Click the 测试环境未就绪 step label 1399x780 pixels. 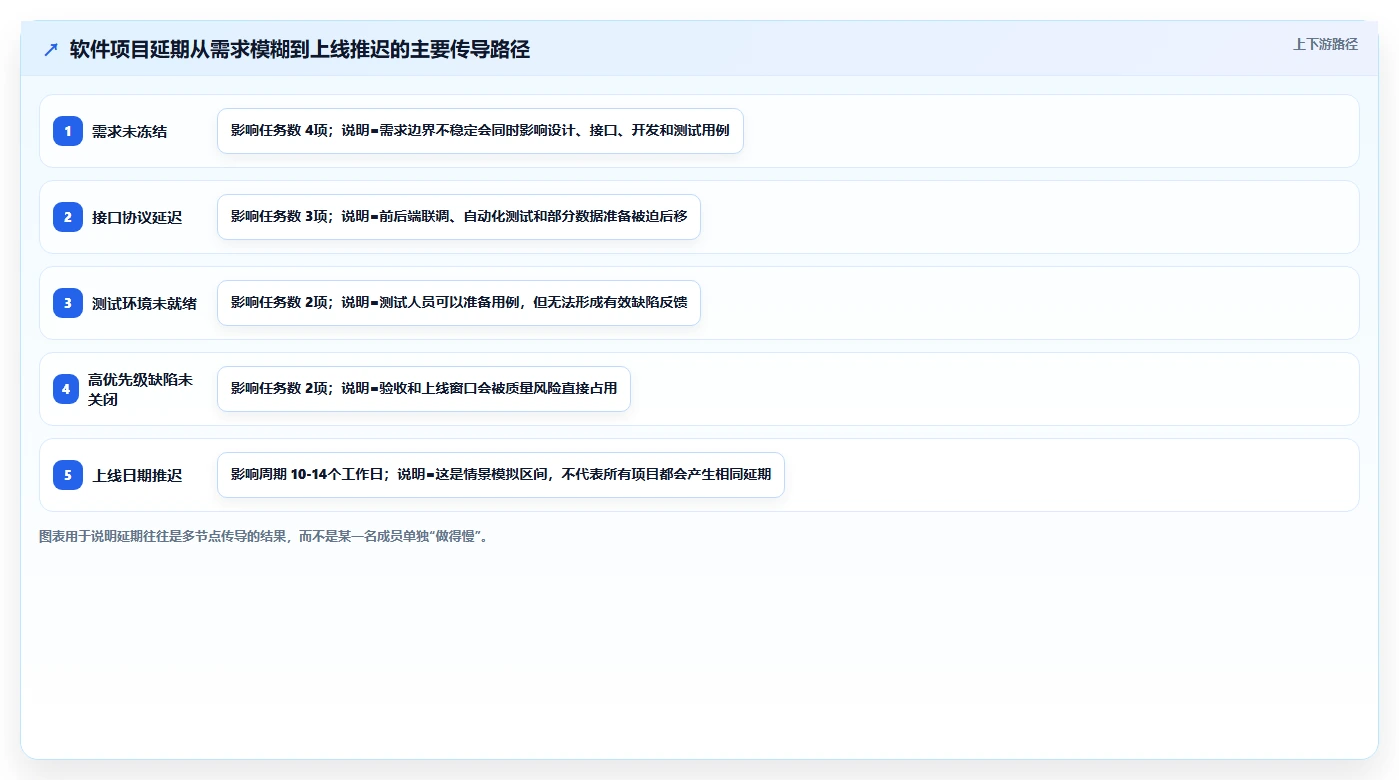(x=145, y=303)
